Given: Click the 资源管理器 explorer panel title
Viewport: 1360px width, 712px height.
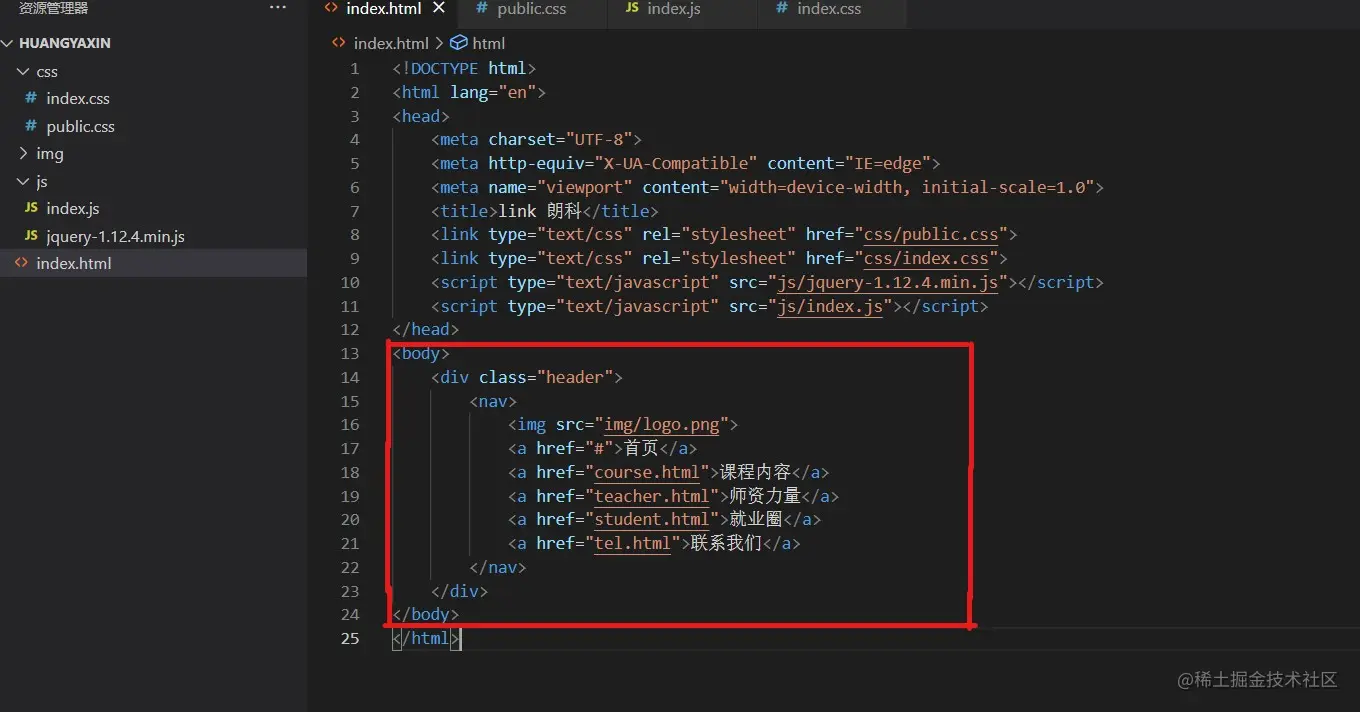Looking at the screenshot, I should [54, 8].
